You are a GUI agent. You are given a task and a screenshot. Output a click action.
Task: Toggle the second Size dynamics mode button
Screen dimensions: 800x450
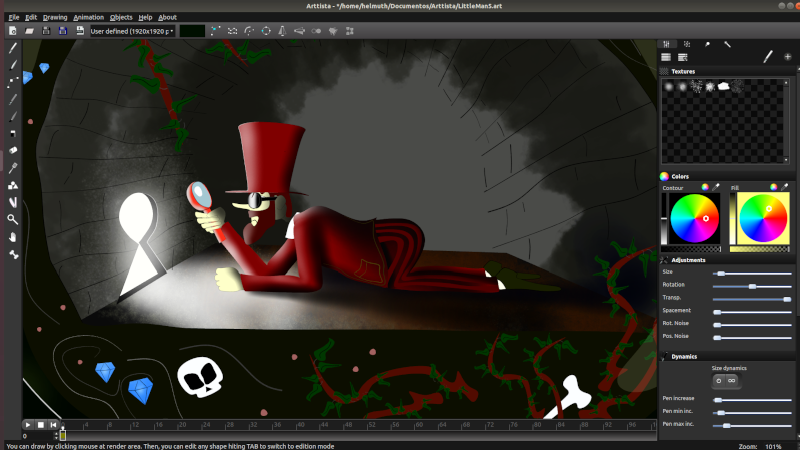coord(731,380)
